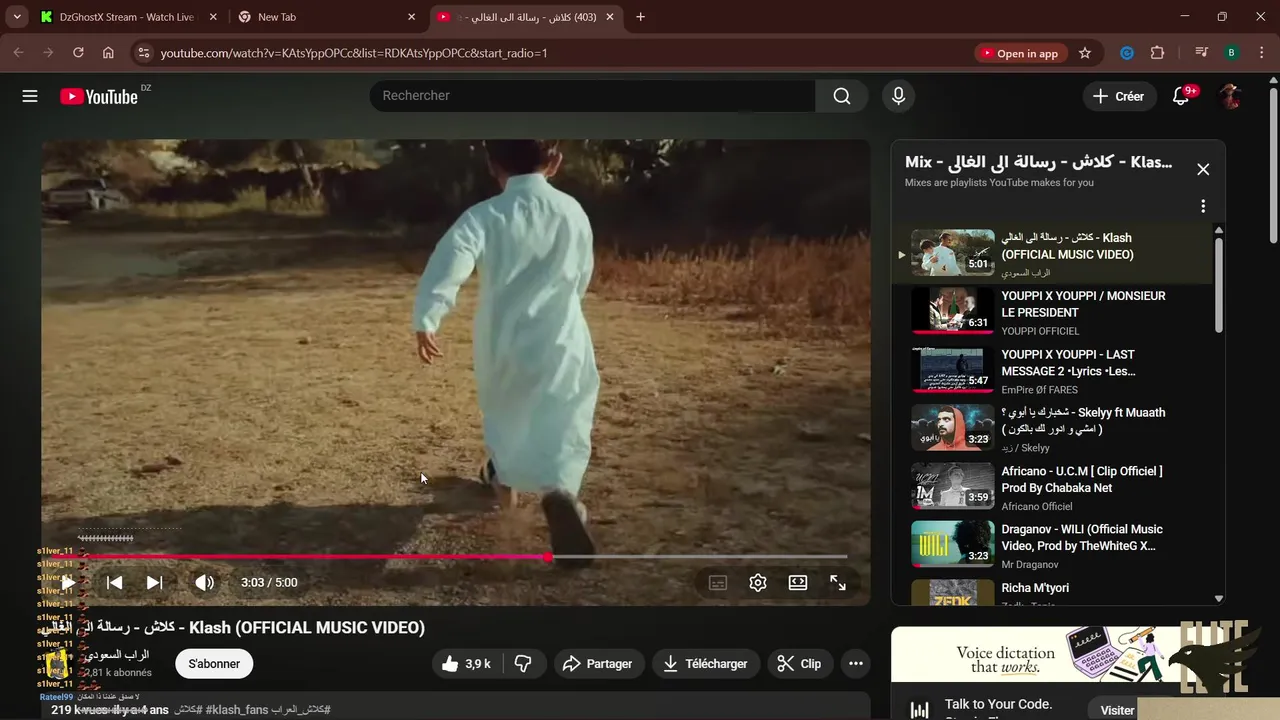Click the Open in app button
1280x720 pixels.
tap(1019, 53)
